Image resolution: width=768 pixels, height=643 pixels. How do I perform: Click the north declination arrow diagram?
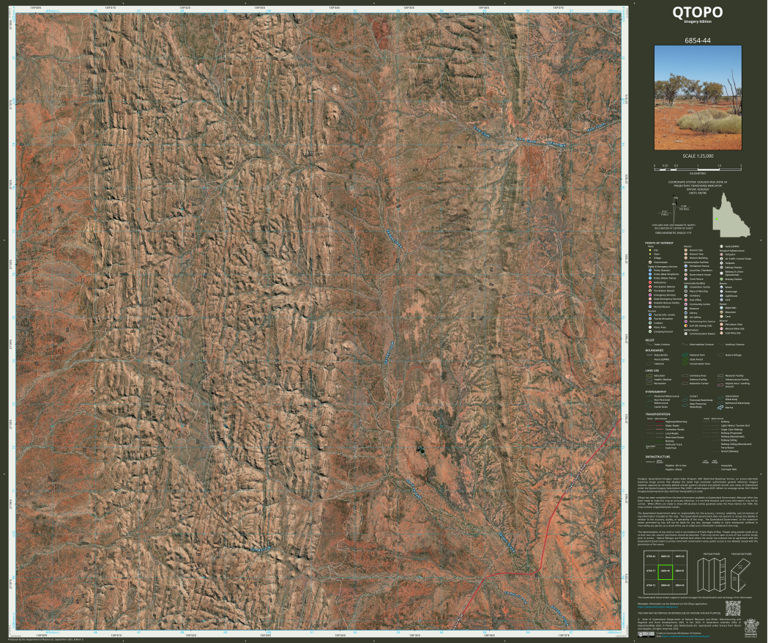pyautogui.click(x=675, y=209)
